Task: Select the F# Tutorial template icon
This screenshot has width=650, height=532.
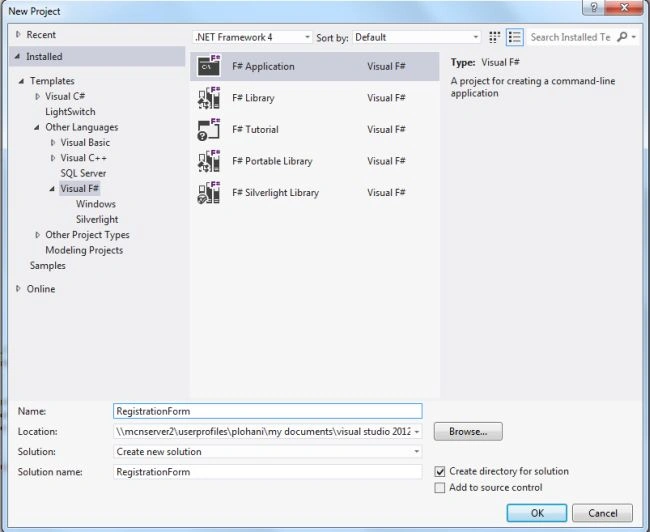Action: point(209,129)
